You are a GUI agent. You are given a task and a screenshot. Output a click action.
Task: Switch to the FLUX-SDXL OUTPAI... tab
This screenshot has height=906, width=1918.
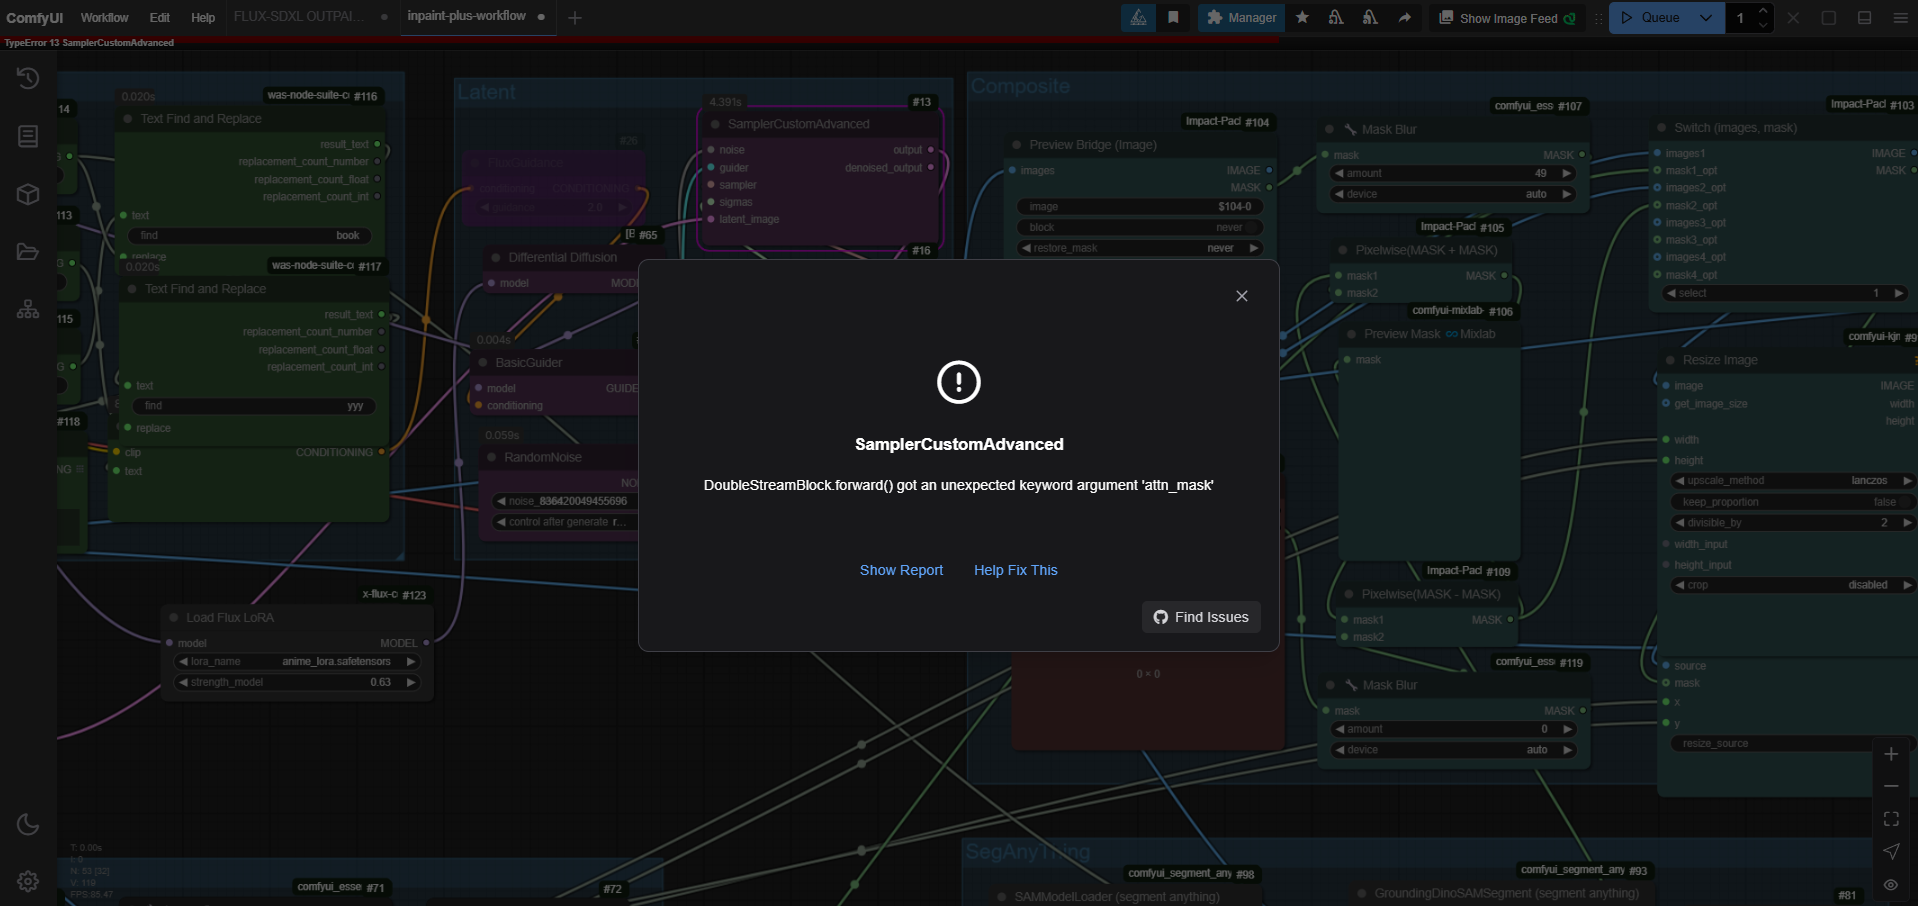click(x=299, y=17)
